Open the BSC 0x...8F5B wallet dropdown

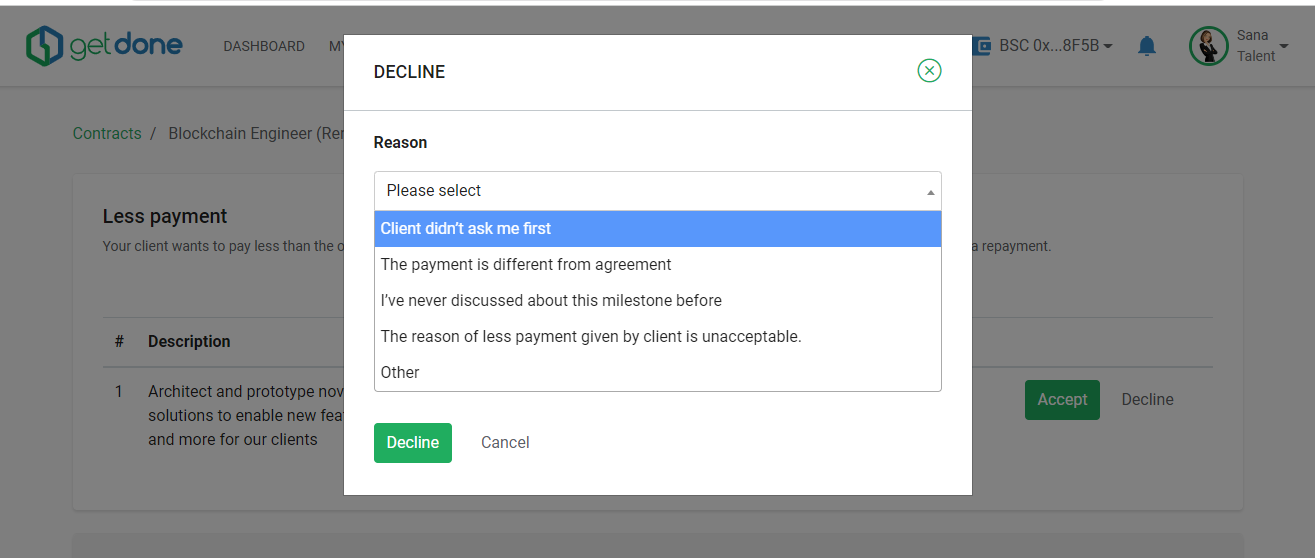point(1056,46)
